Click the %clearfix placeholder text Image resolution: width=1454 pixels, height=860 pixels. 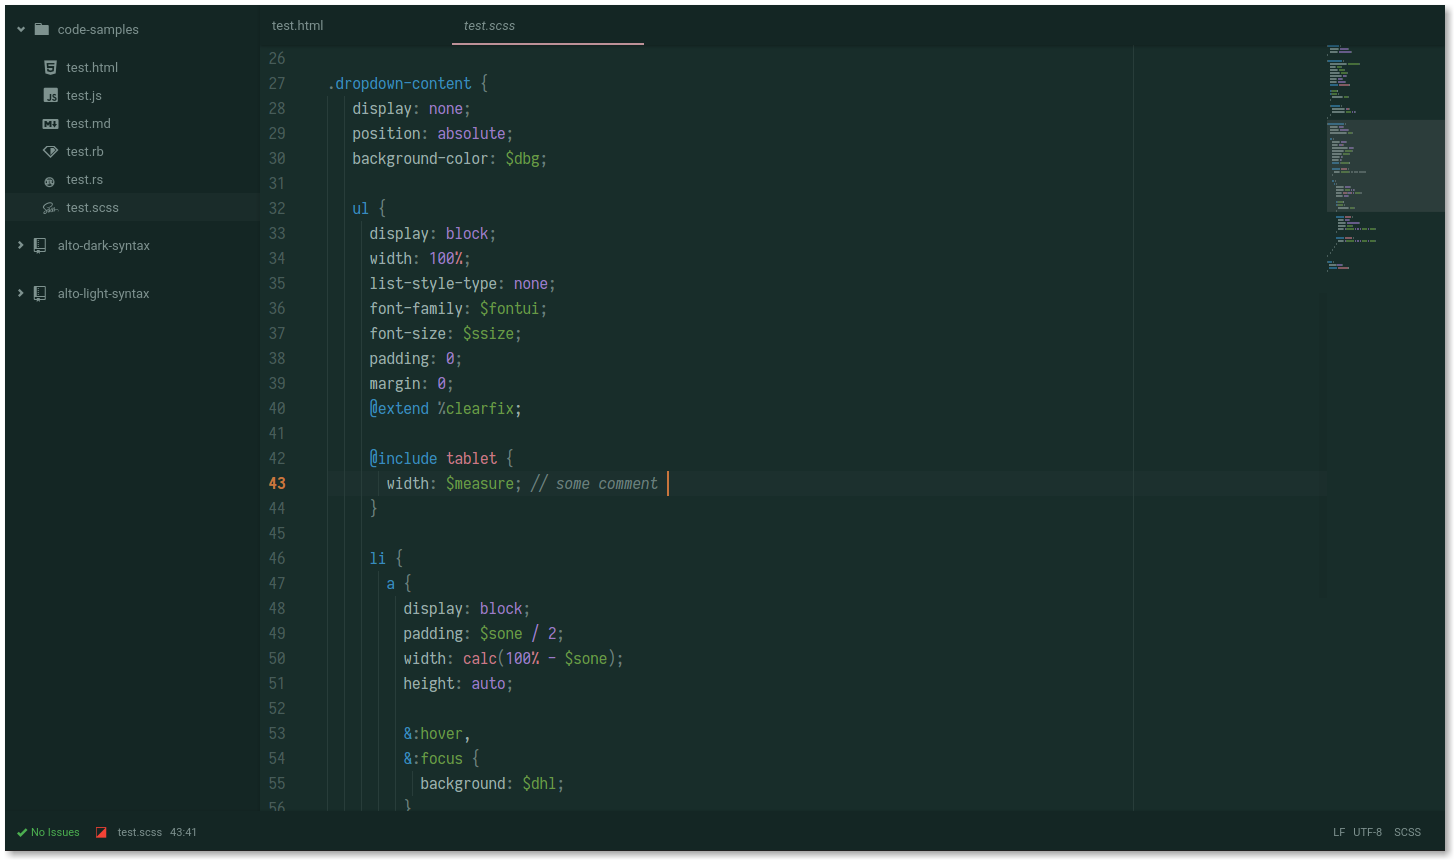click(x=475, y=408)
